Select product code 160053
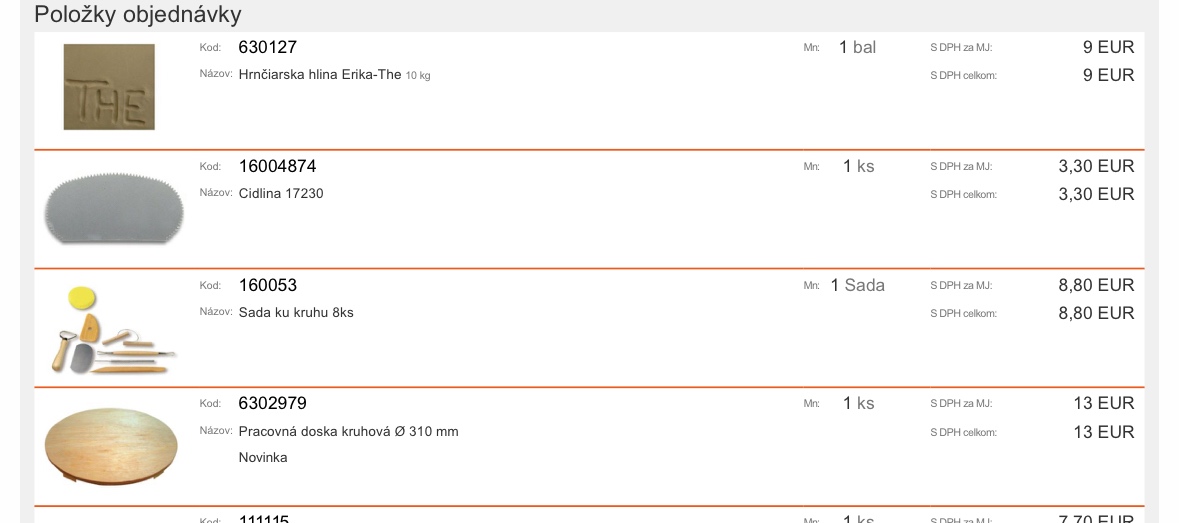This screenshot has height=523, width=1179. [268, 286]
